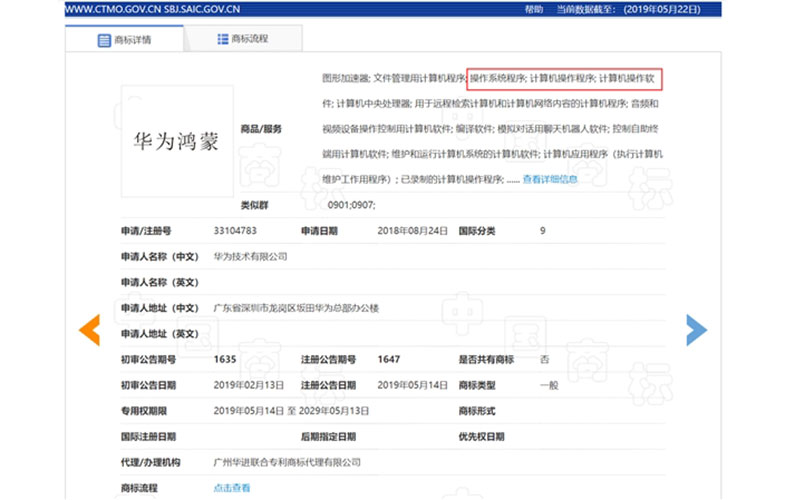This screenshot has width=785, height=500.
Task: Click the registration announcement number 1647
Action: (x=388, y=359)
